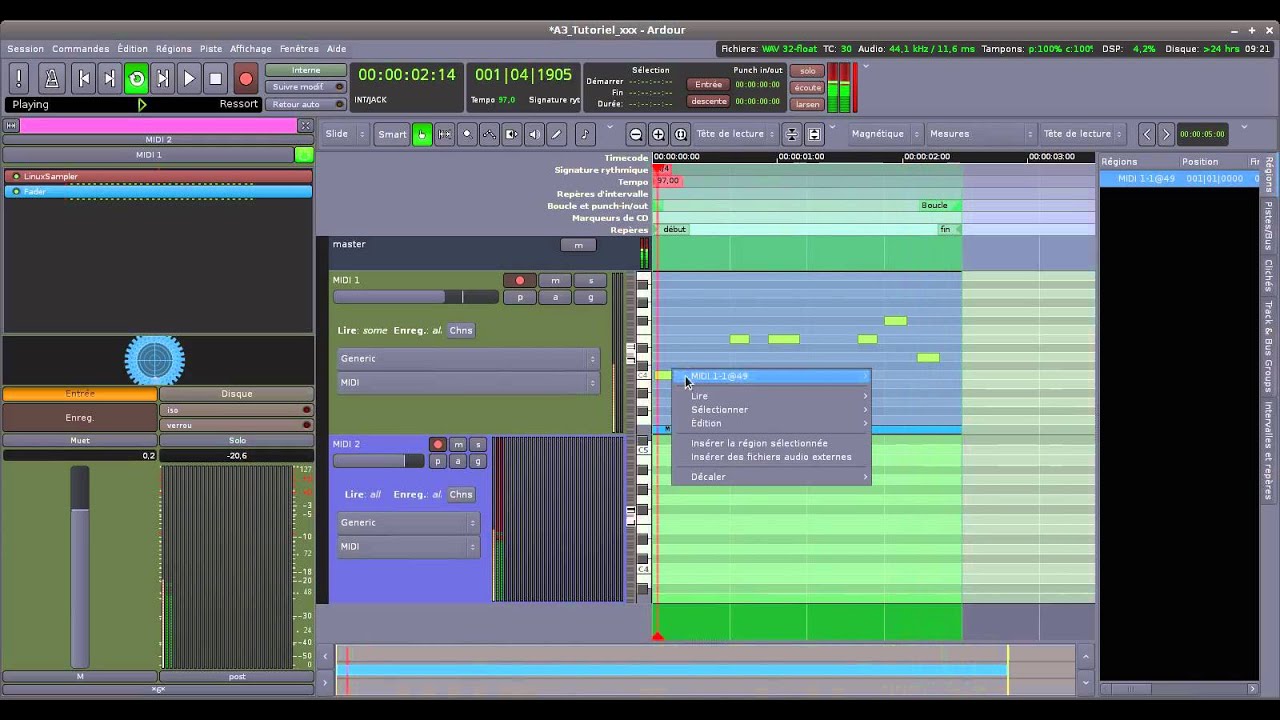Nudge forward with right arrow button
The image size is (1280, 720).
1165,134
